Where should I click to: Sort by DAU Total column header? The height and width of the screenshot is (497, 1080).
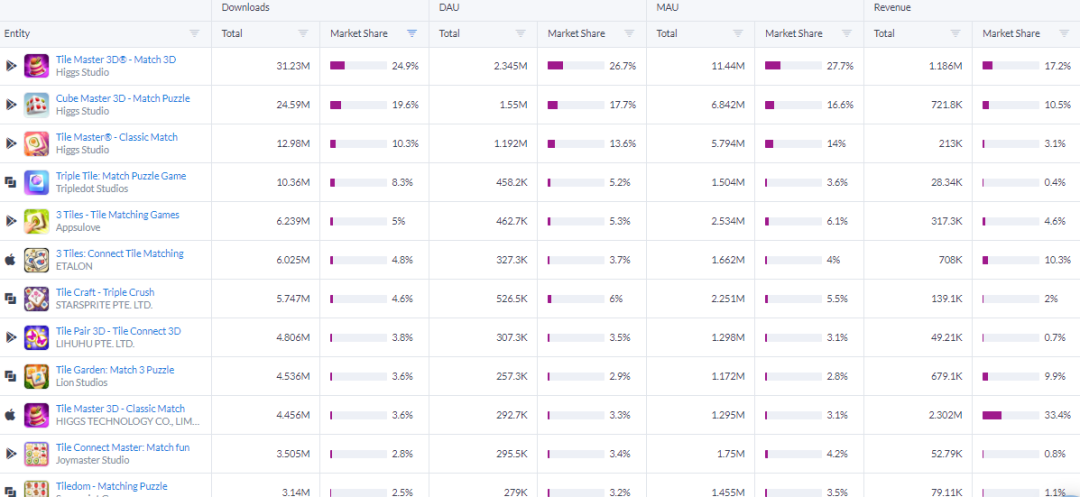pos(450,34)
